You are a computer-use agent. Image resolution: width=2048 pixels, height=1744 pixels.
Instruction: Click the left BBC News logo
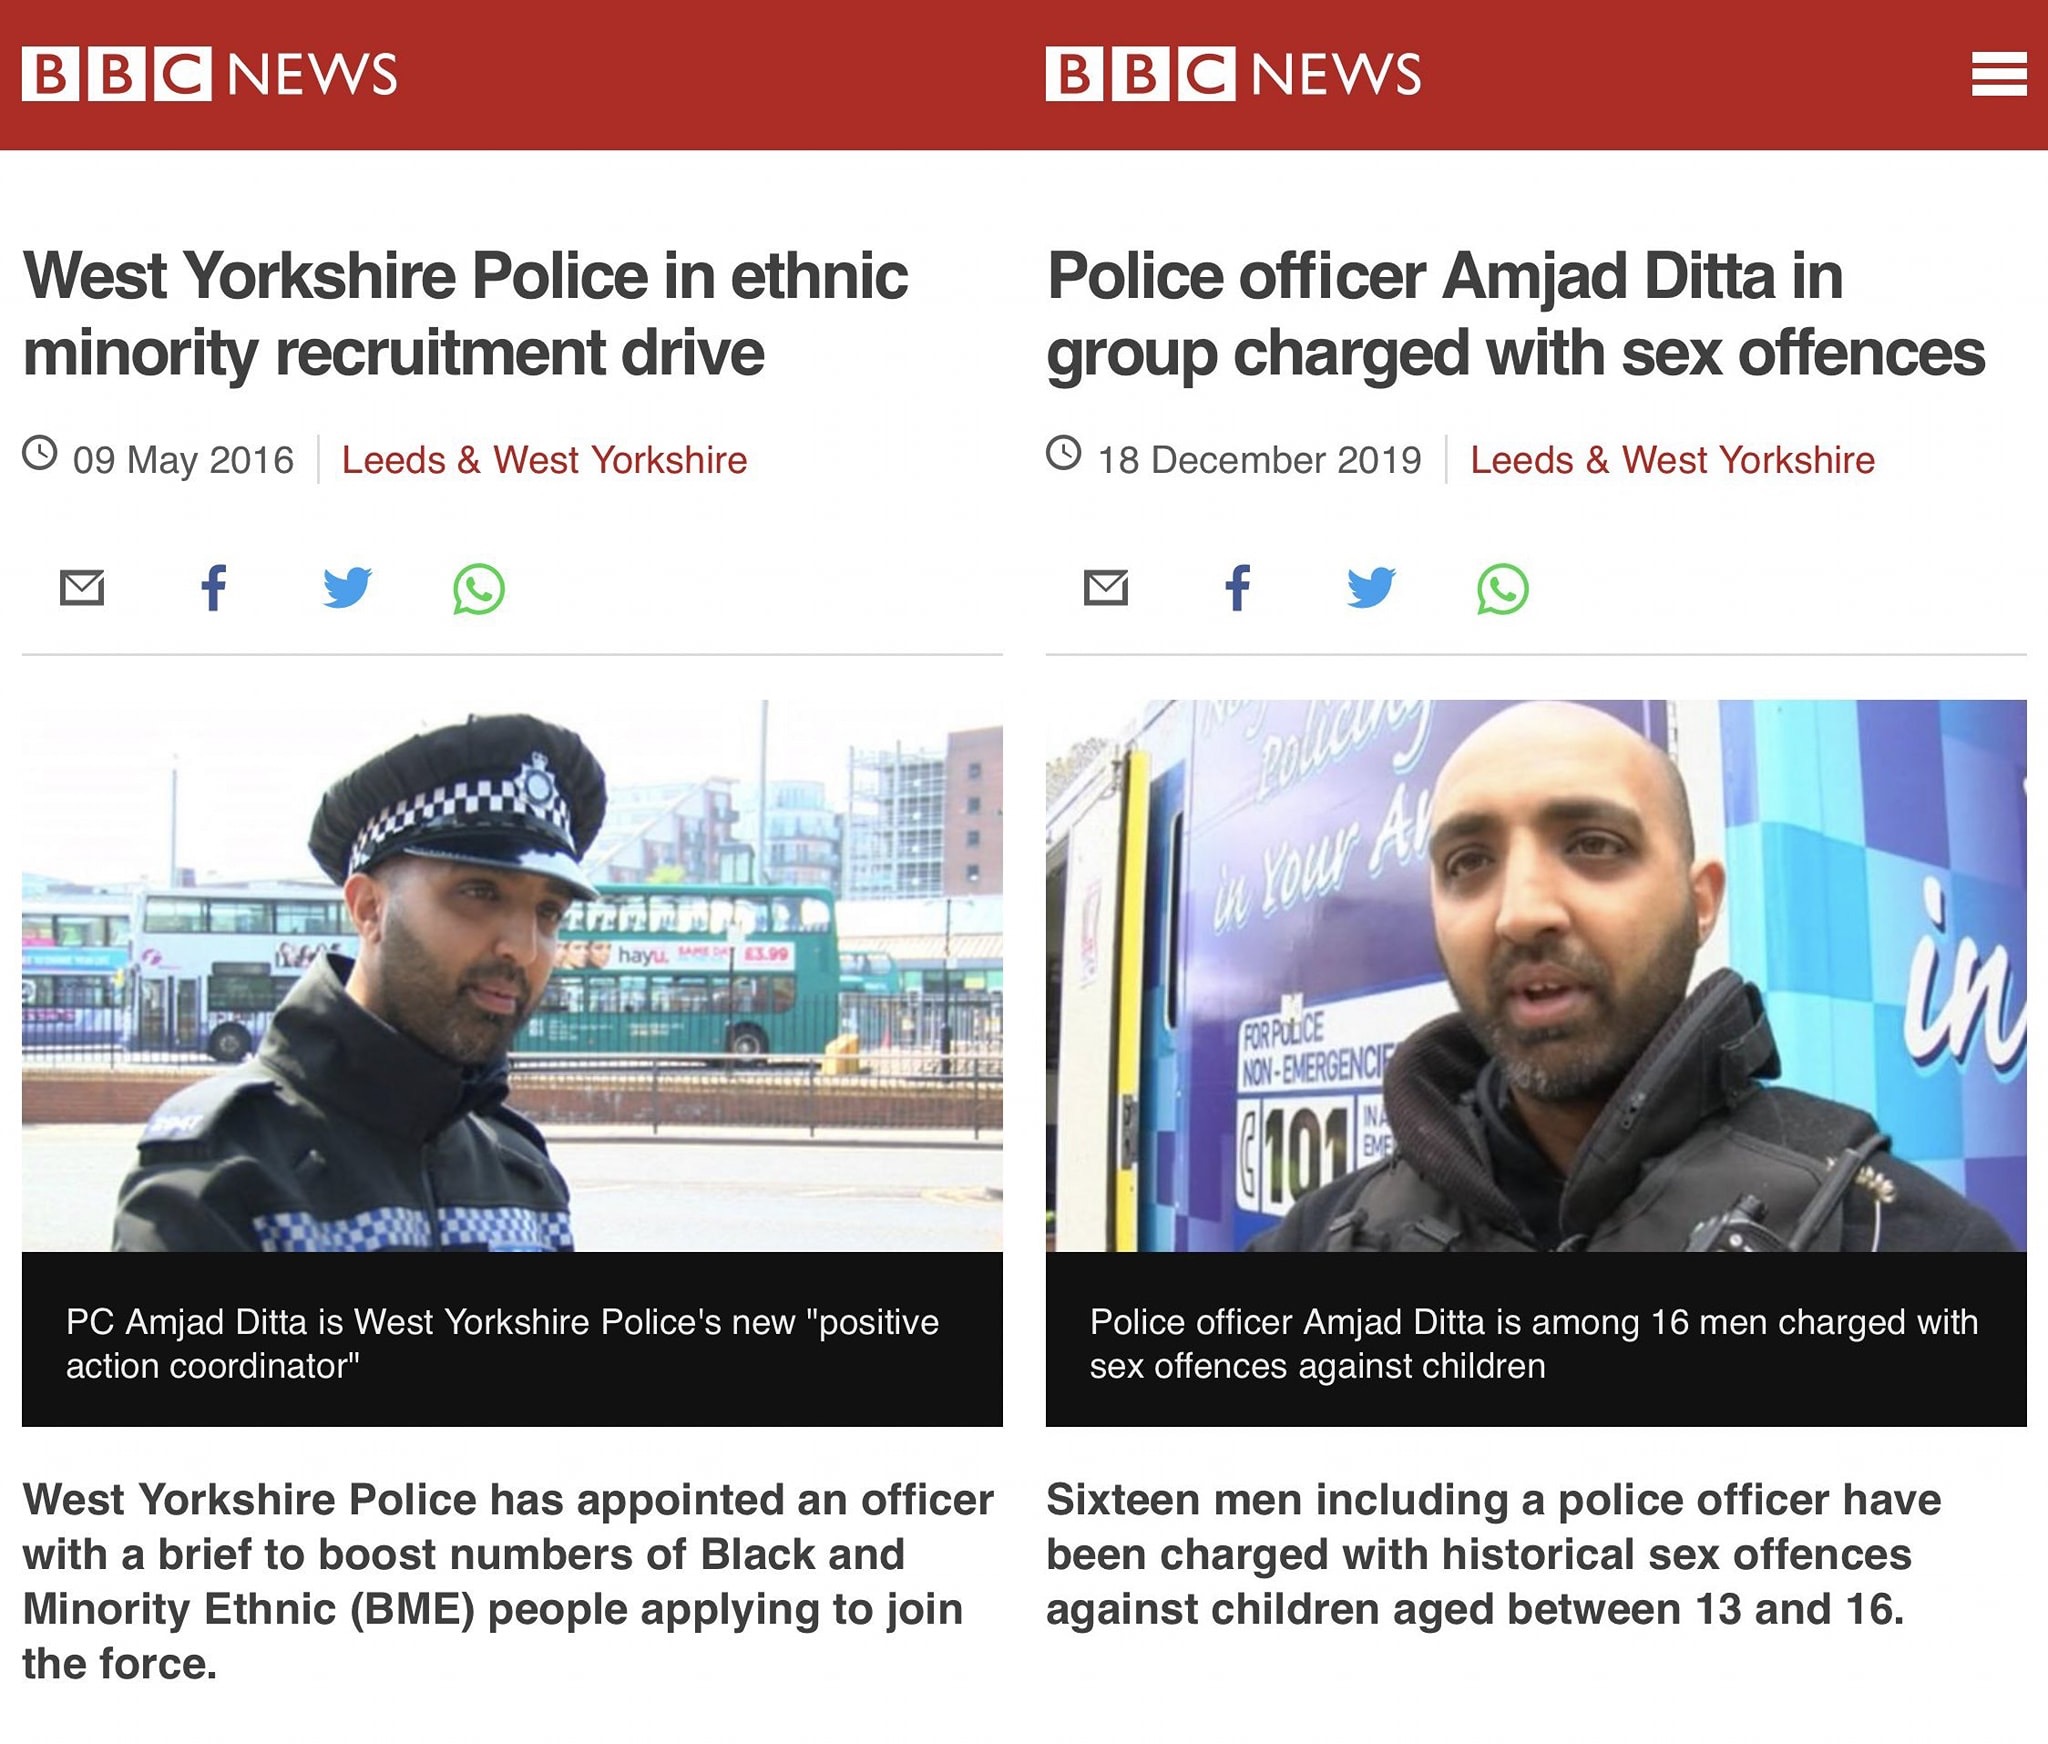tap(210, 74)
